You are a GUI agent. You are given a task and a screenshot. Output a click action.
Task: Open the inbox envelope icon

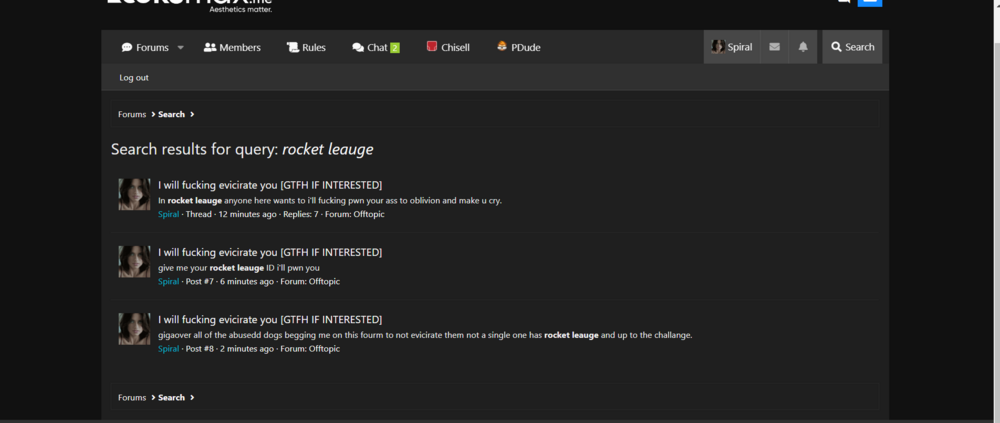point(774,47)
